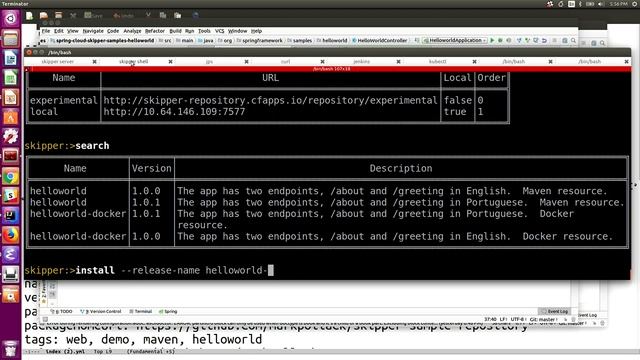Switch to kubectl terminal tab
Image resolution: width=640 pixels, height=360 pixels.
click(x=438, y=62)
